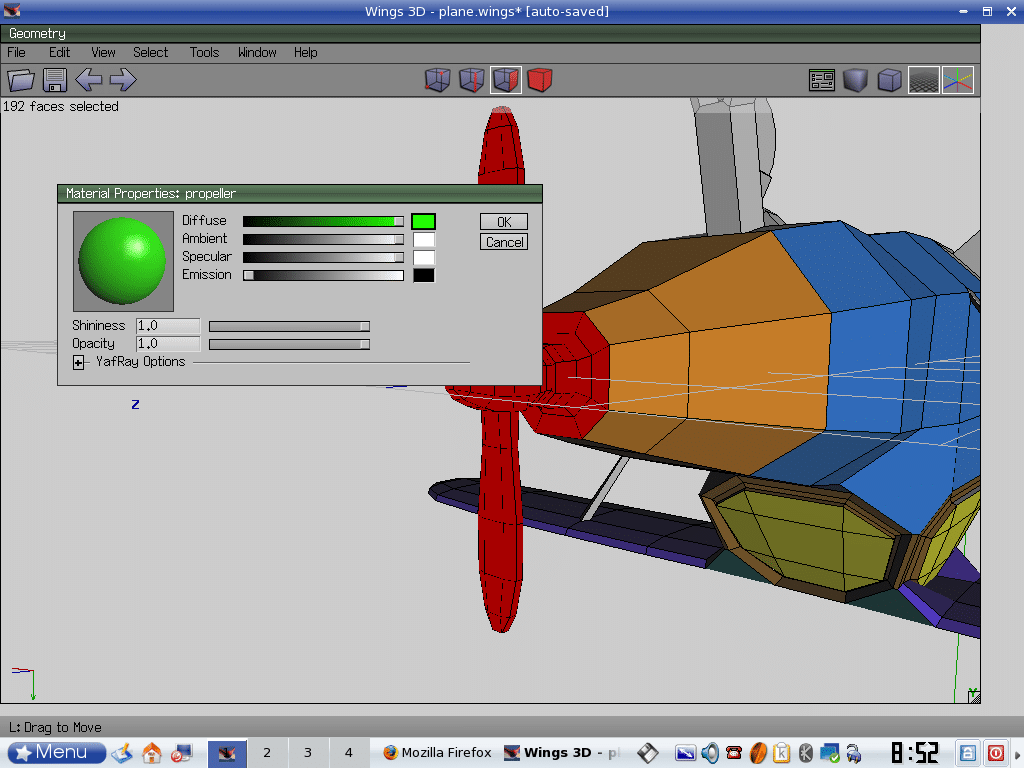Image resolution: width=1024 pixels, height=768 pixels.
Task: Toggle orthographic perspective cube icon
Action: click(889, 80)
